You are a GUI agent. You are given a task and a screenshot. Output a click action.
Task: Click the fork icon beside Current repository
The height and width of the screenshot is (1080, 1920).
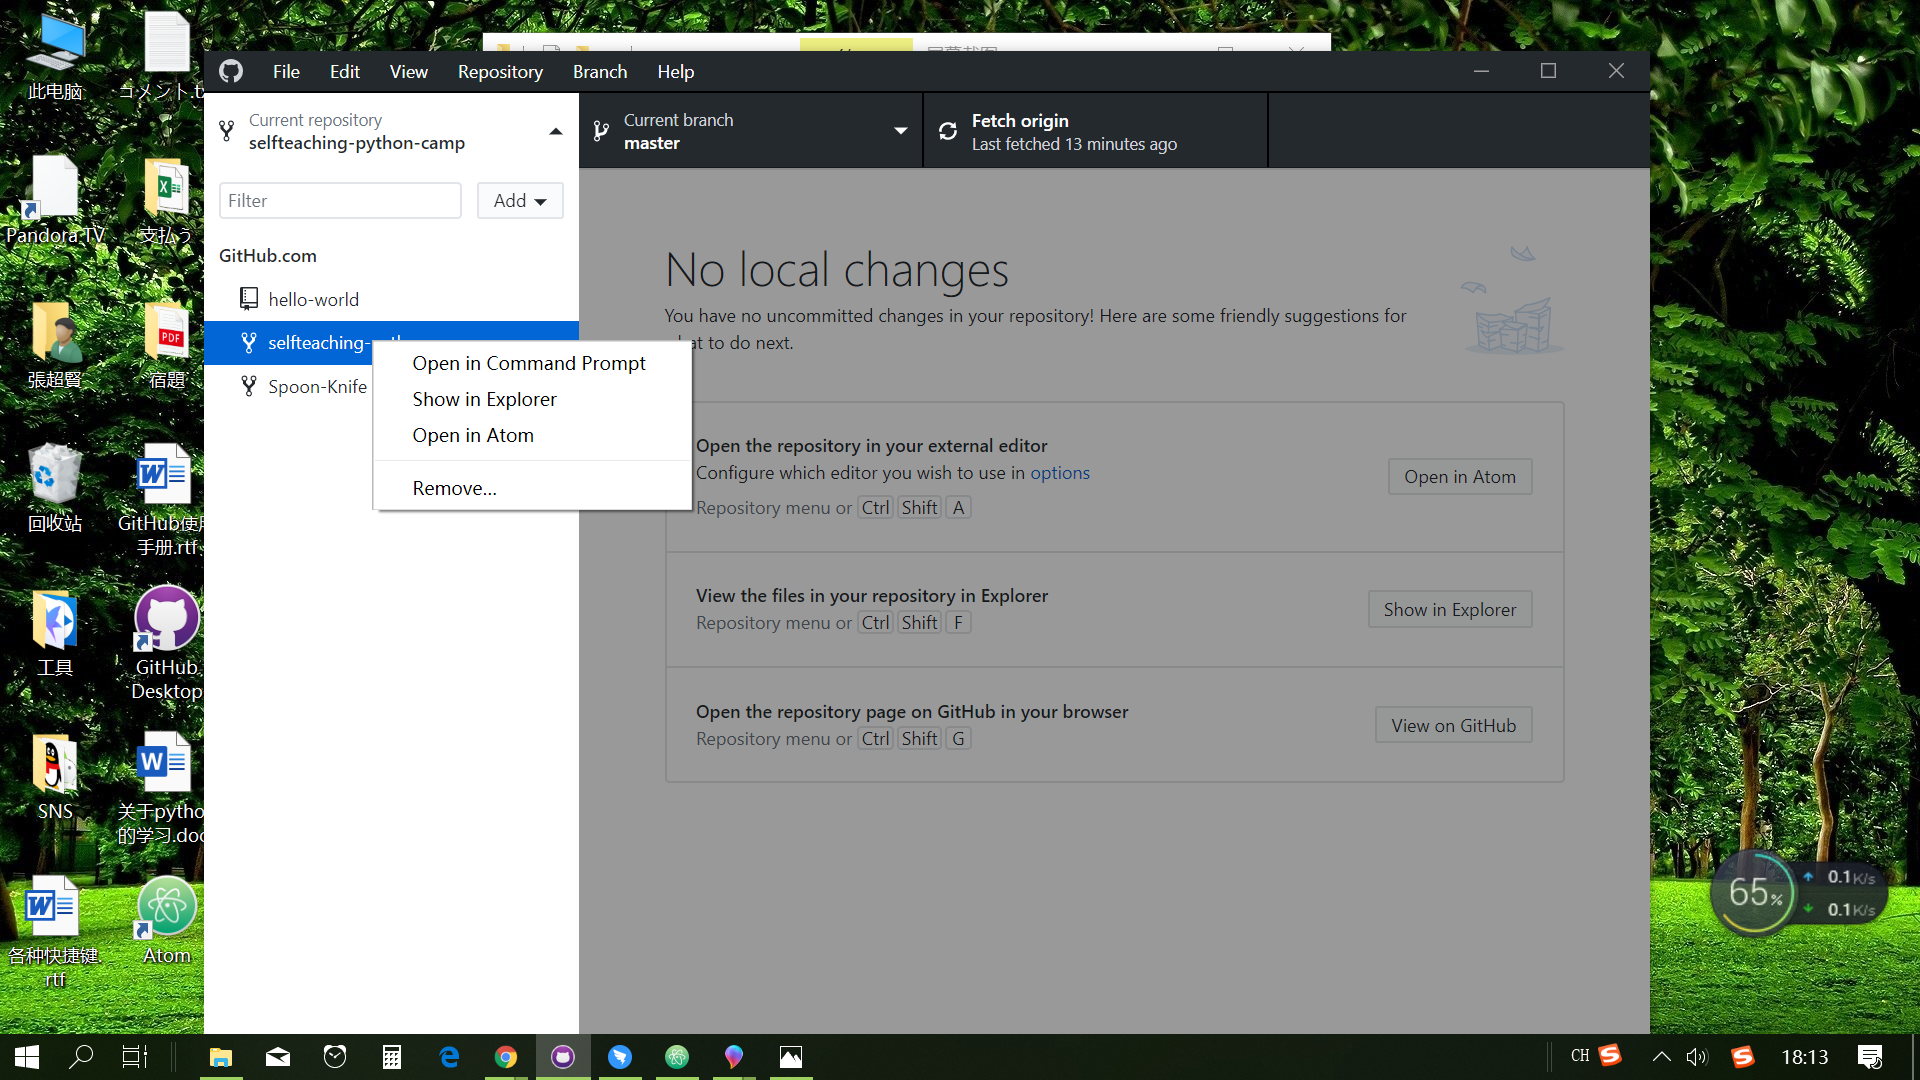coord(227,131)
